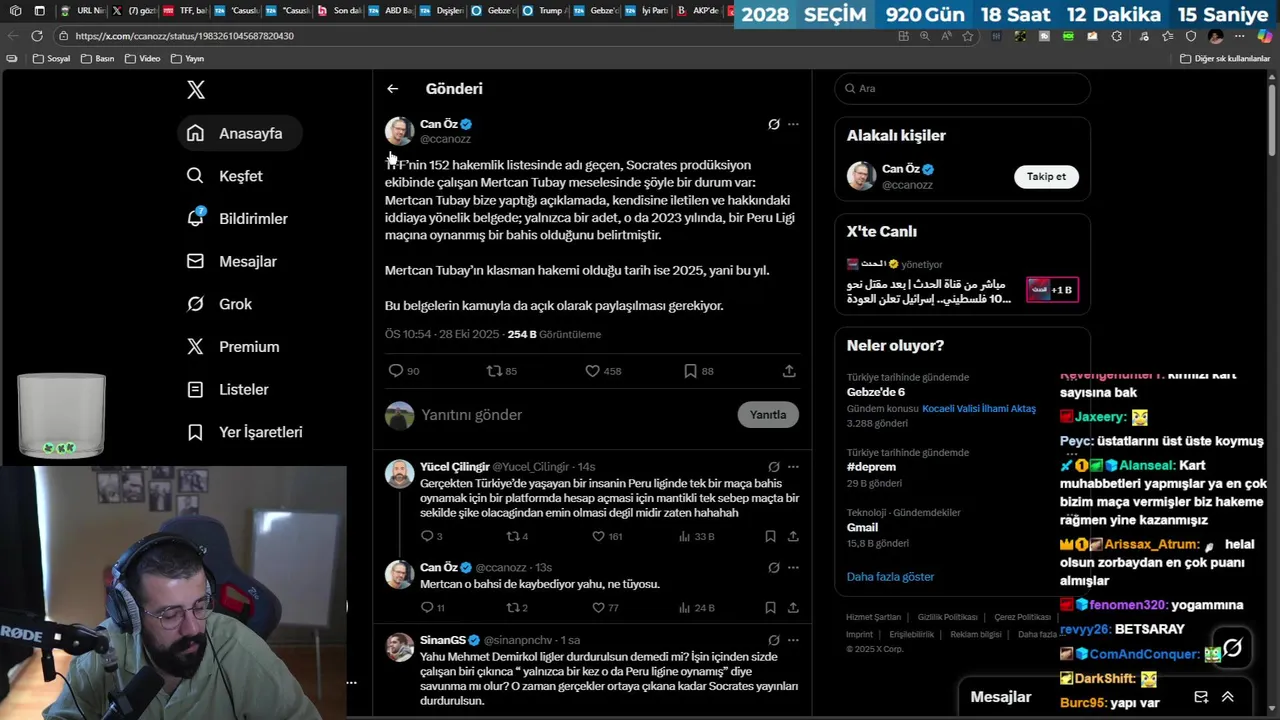Screen dimensions: 1280x720
Task: Expand the Basın bookmarks folder
Action: click(98, 59)
